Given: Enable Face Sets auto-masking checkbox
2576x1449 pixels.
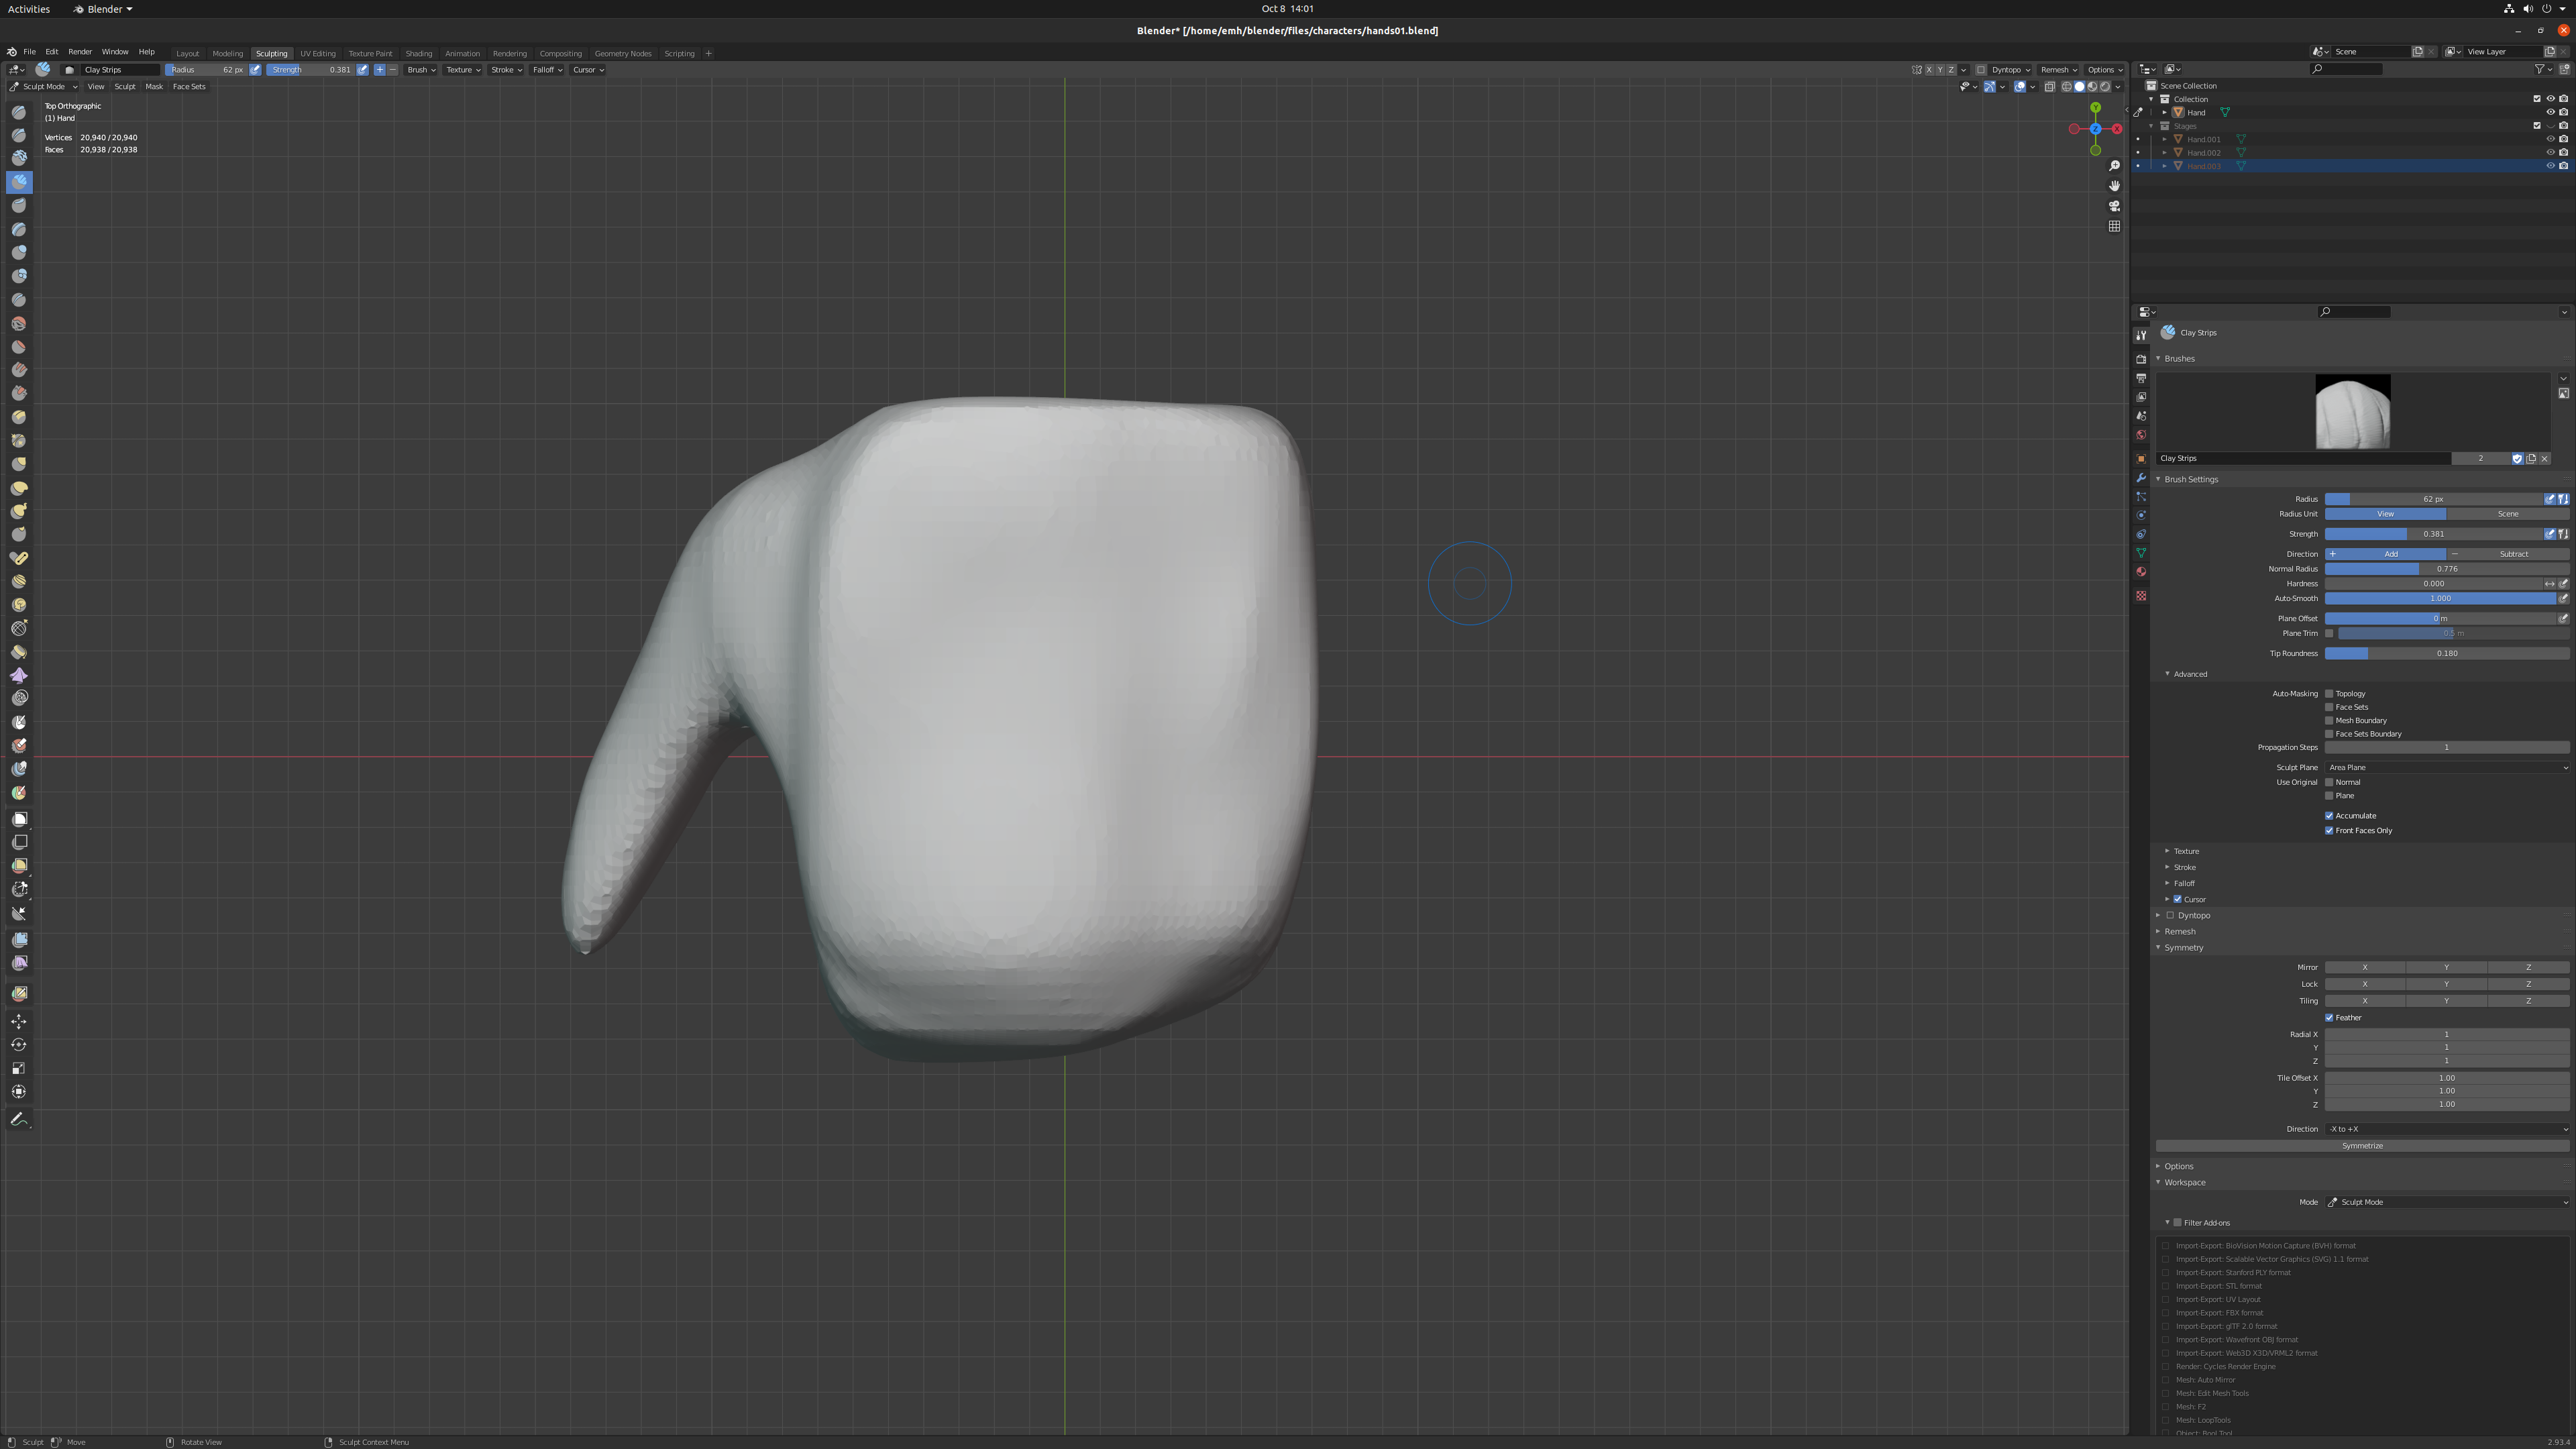Looking at the screenshot, I should (x=2329, y=707).
